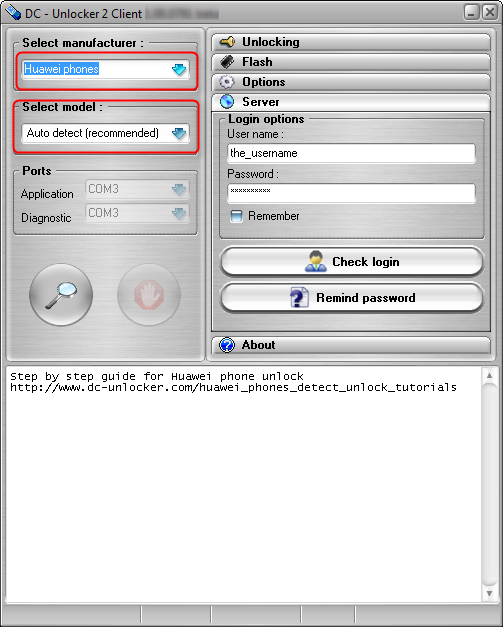Click the gear icon beside Options
Image resolution: width=503 pixels, height=627 pixels.
227,82
